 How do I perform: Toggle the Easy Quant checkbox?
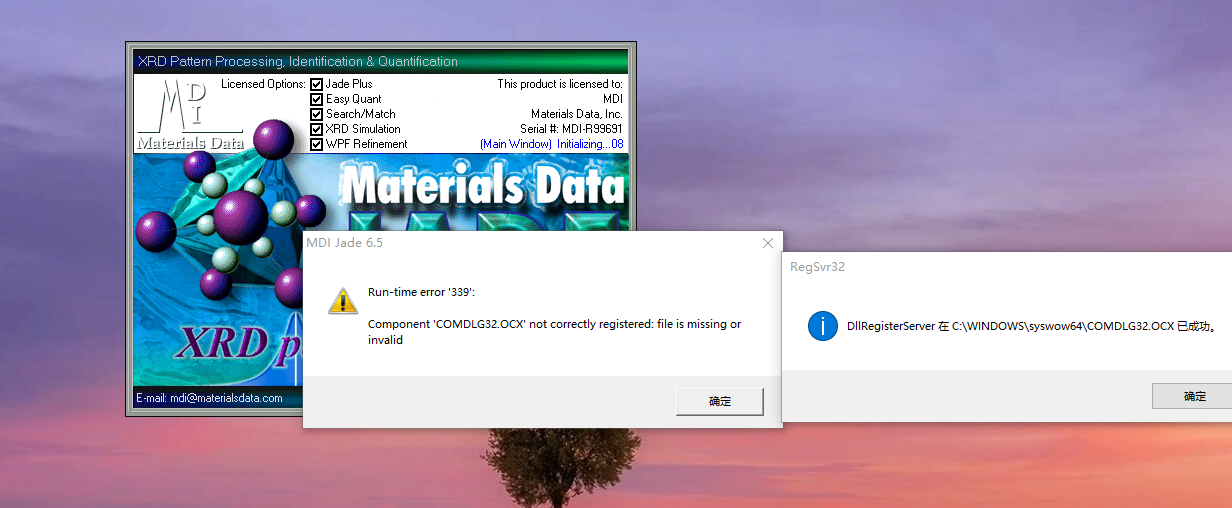(x=317, y=99)
